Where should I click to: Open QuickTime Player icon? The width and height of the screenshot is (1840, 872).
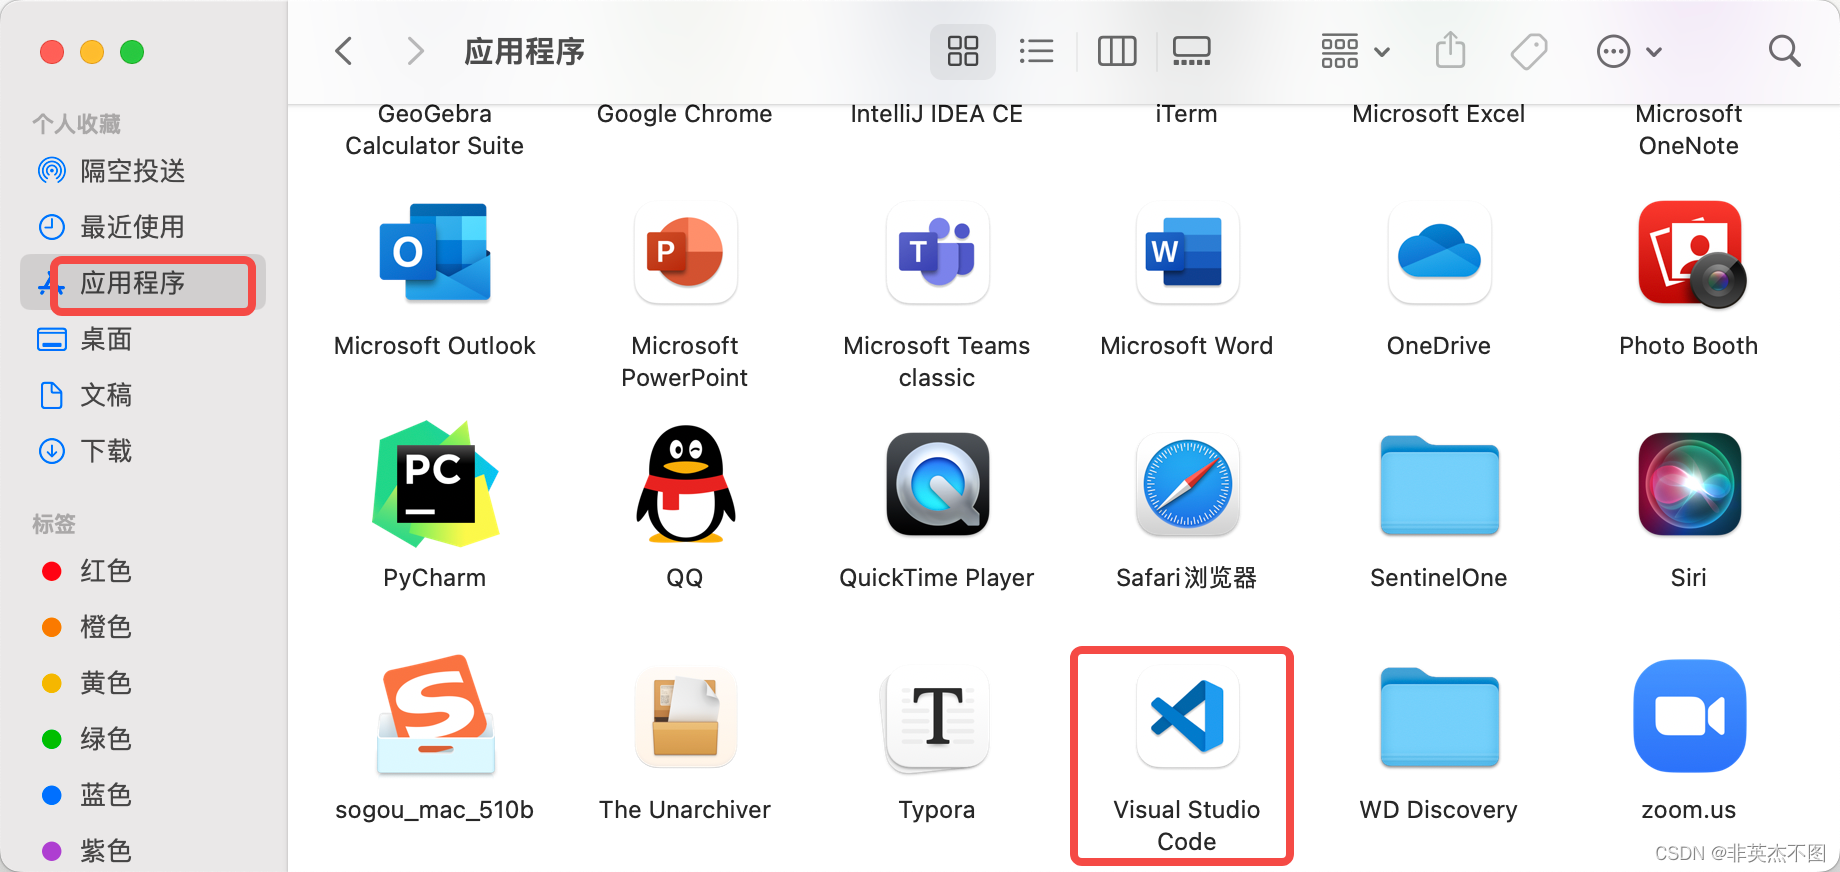tap(937, 484)
